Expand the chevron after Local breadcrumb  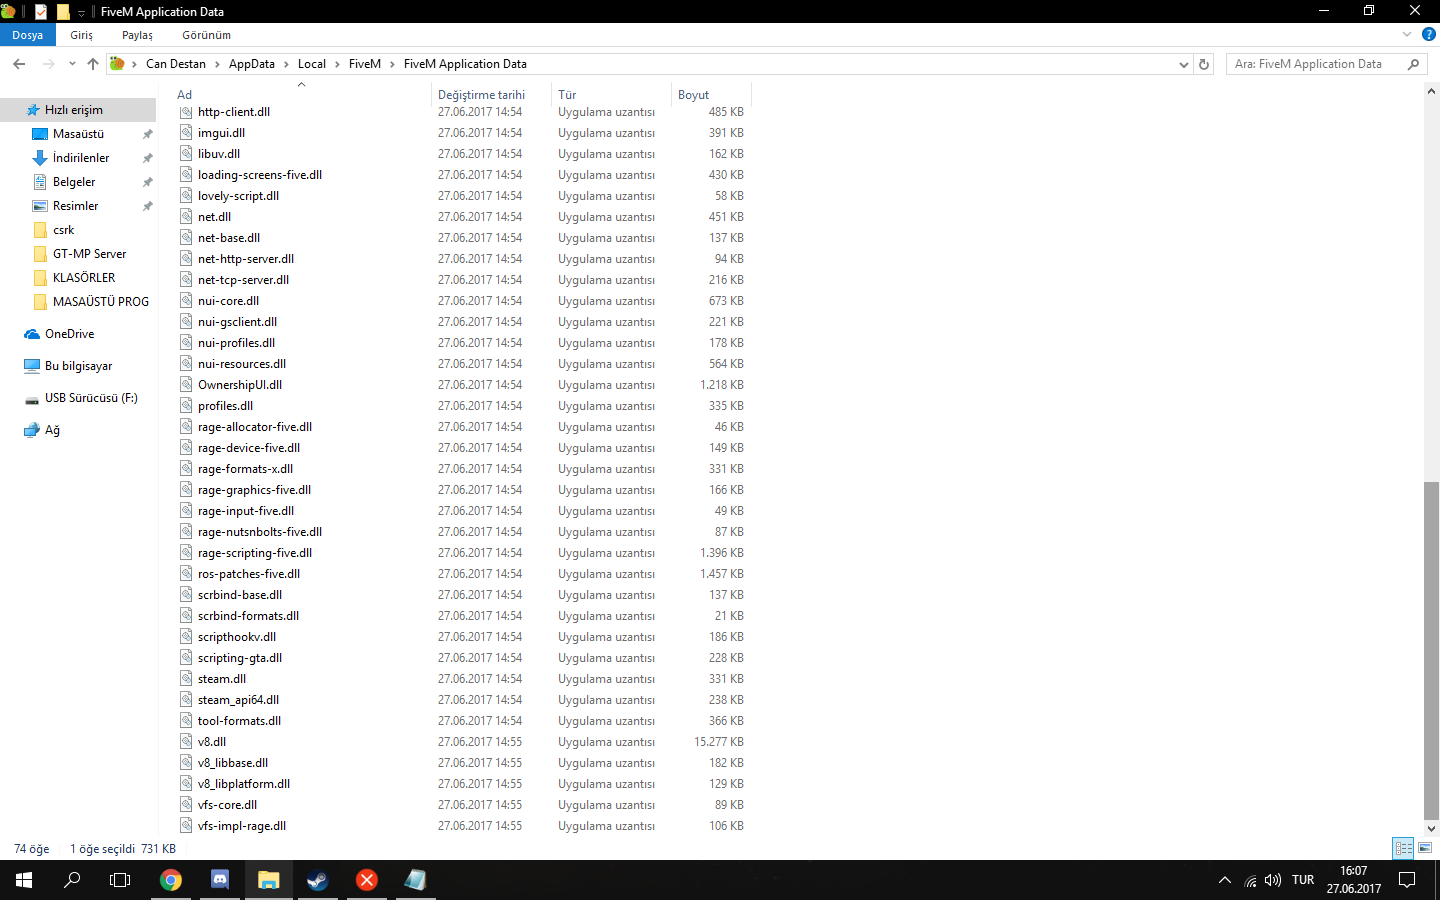[x=337, y=64]
